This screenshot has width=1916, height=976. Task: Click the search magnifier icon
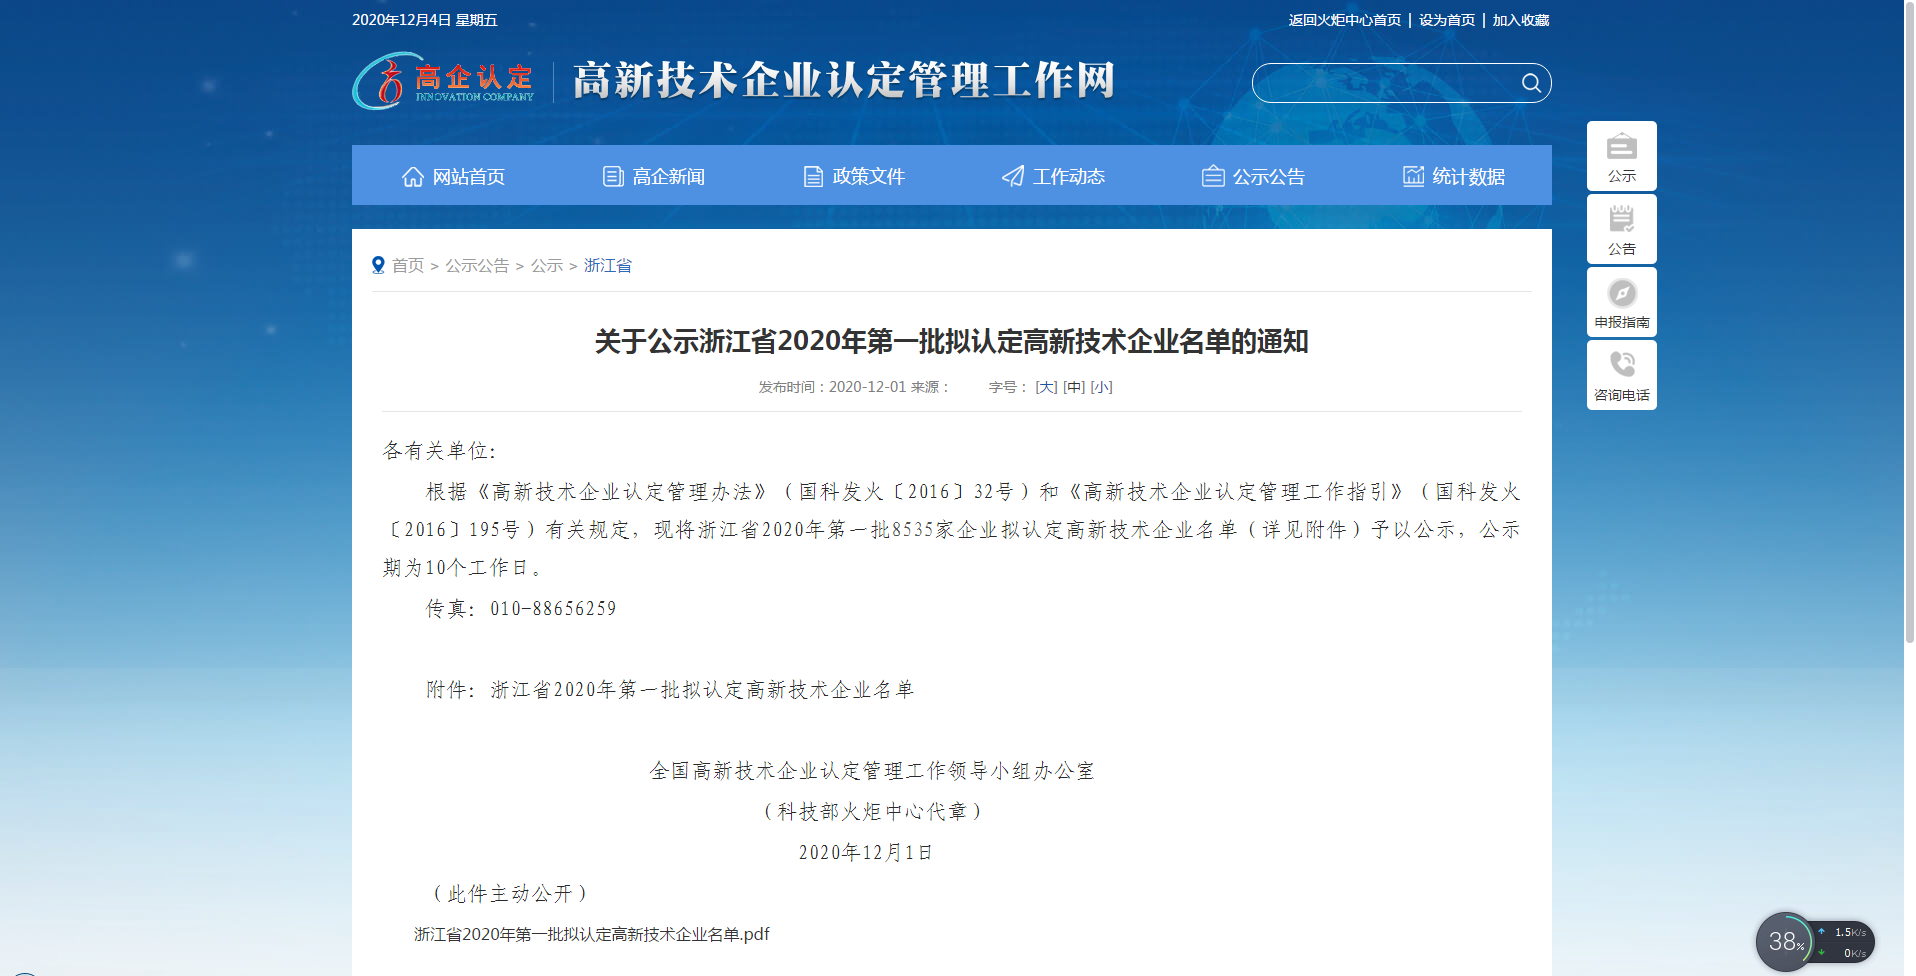1531,83
